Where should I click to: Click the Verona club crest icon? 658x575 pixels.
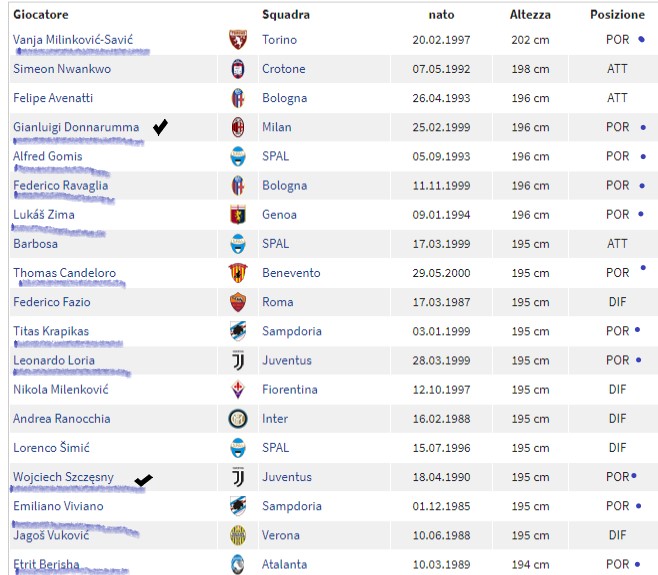[238, 535]
